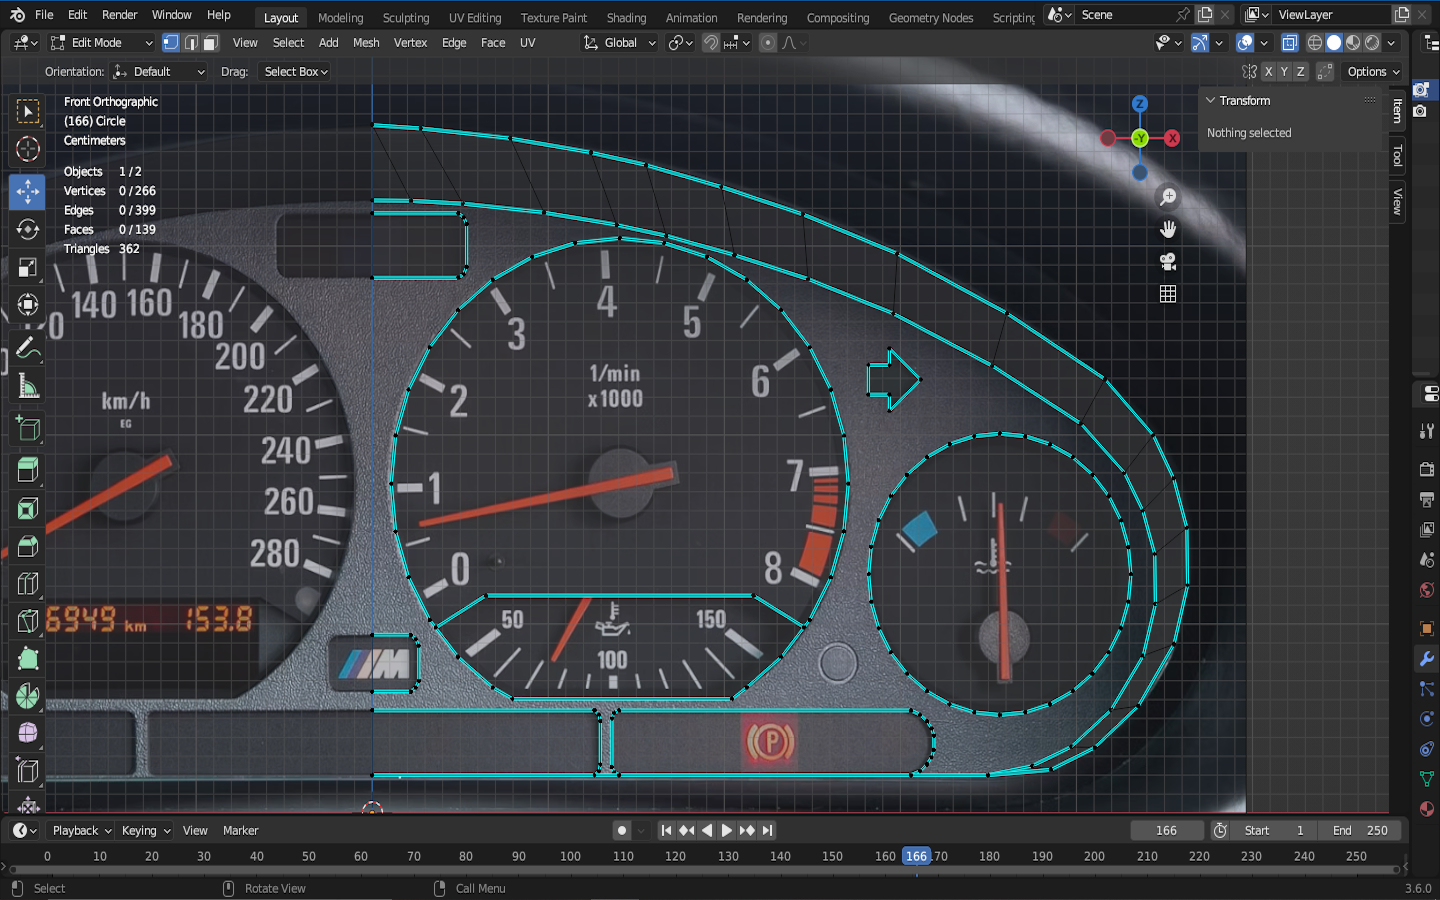1440x900 pixels.
Task: Select the Select Box tool in the toolbar
Action: 28,111
